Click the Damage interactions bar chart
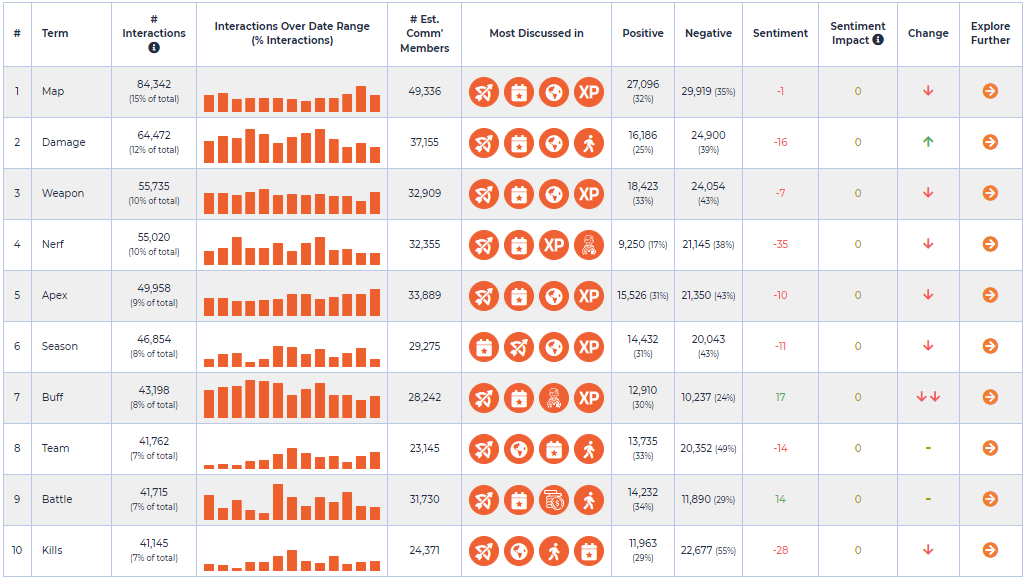This screenshot has width=1026, height=580. (292, 145)
